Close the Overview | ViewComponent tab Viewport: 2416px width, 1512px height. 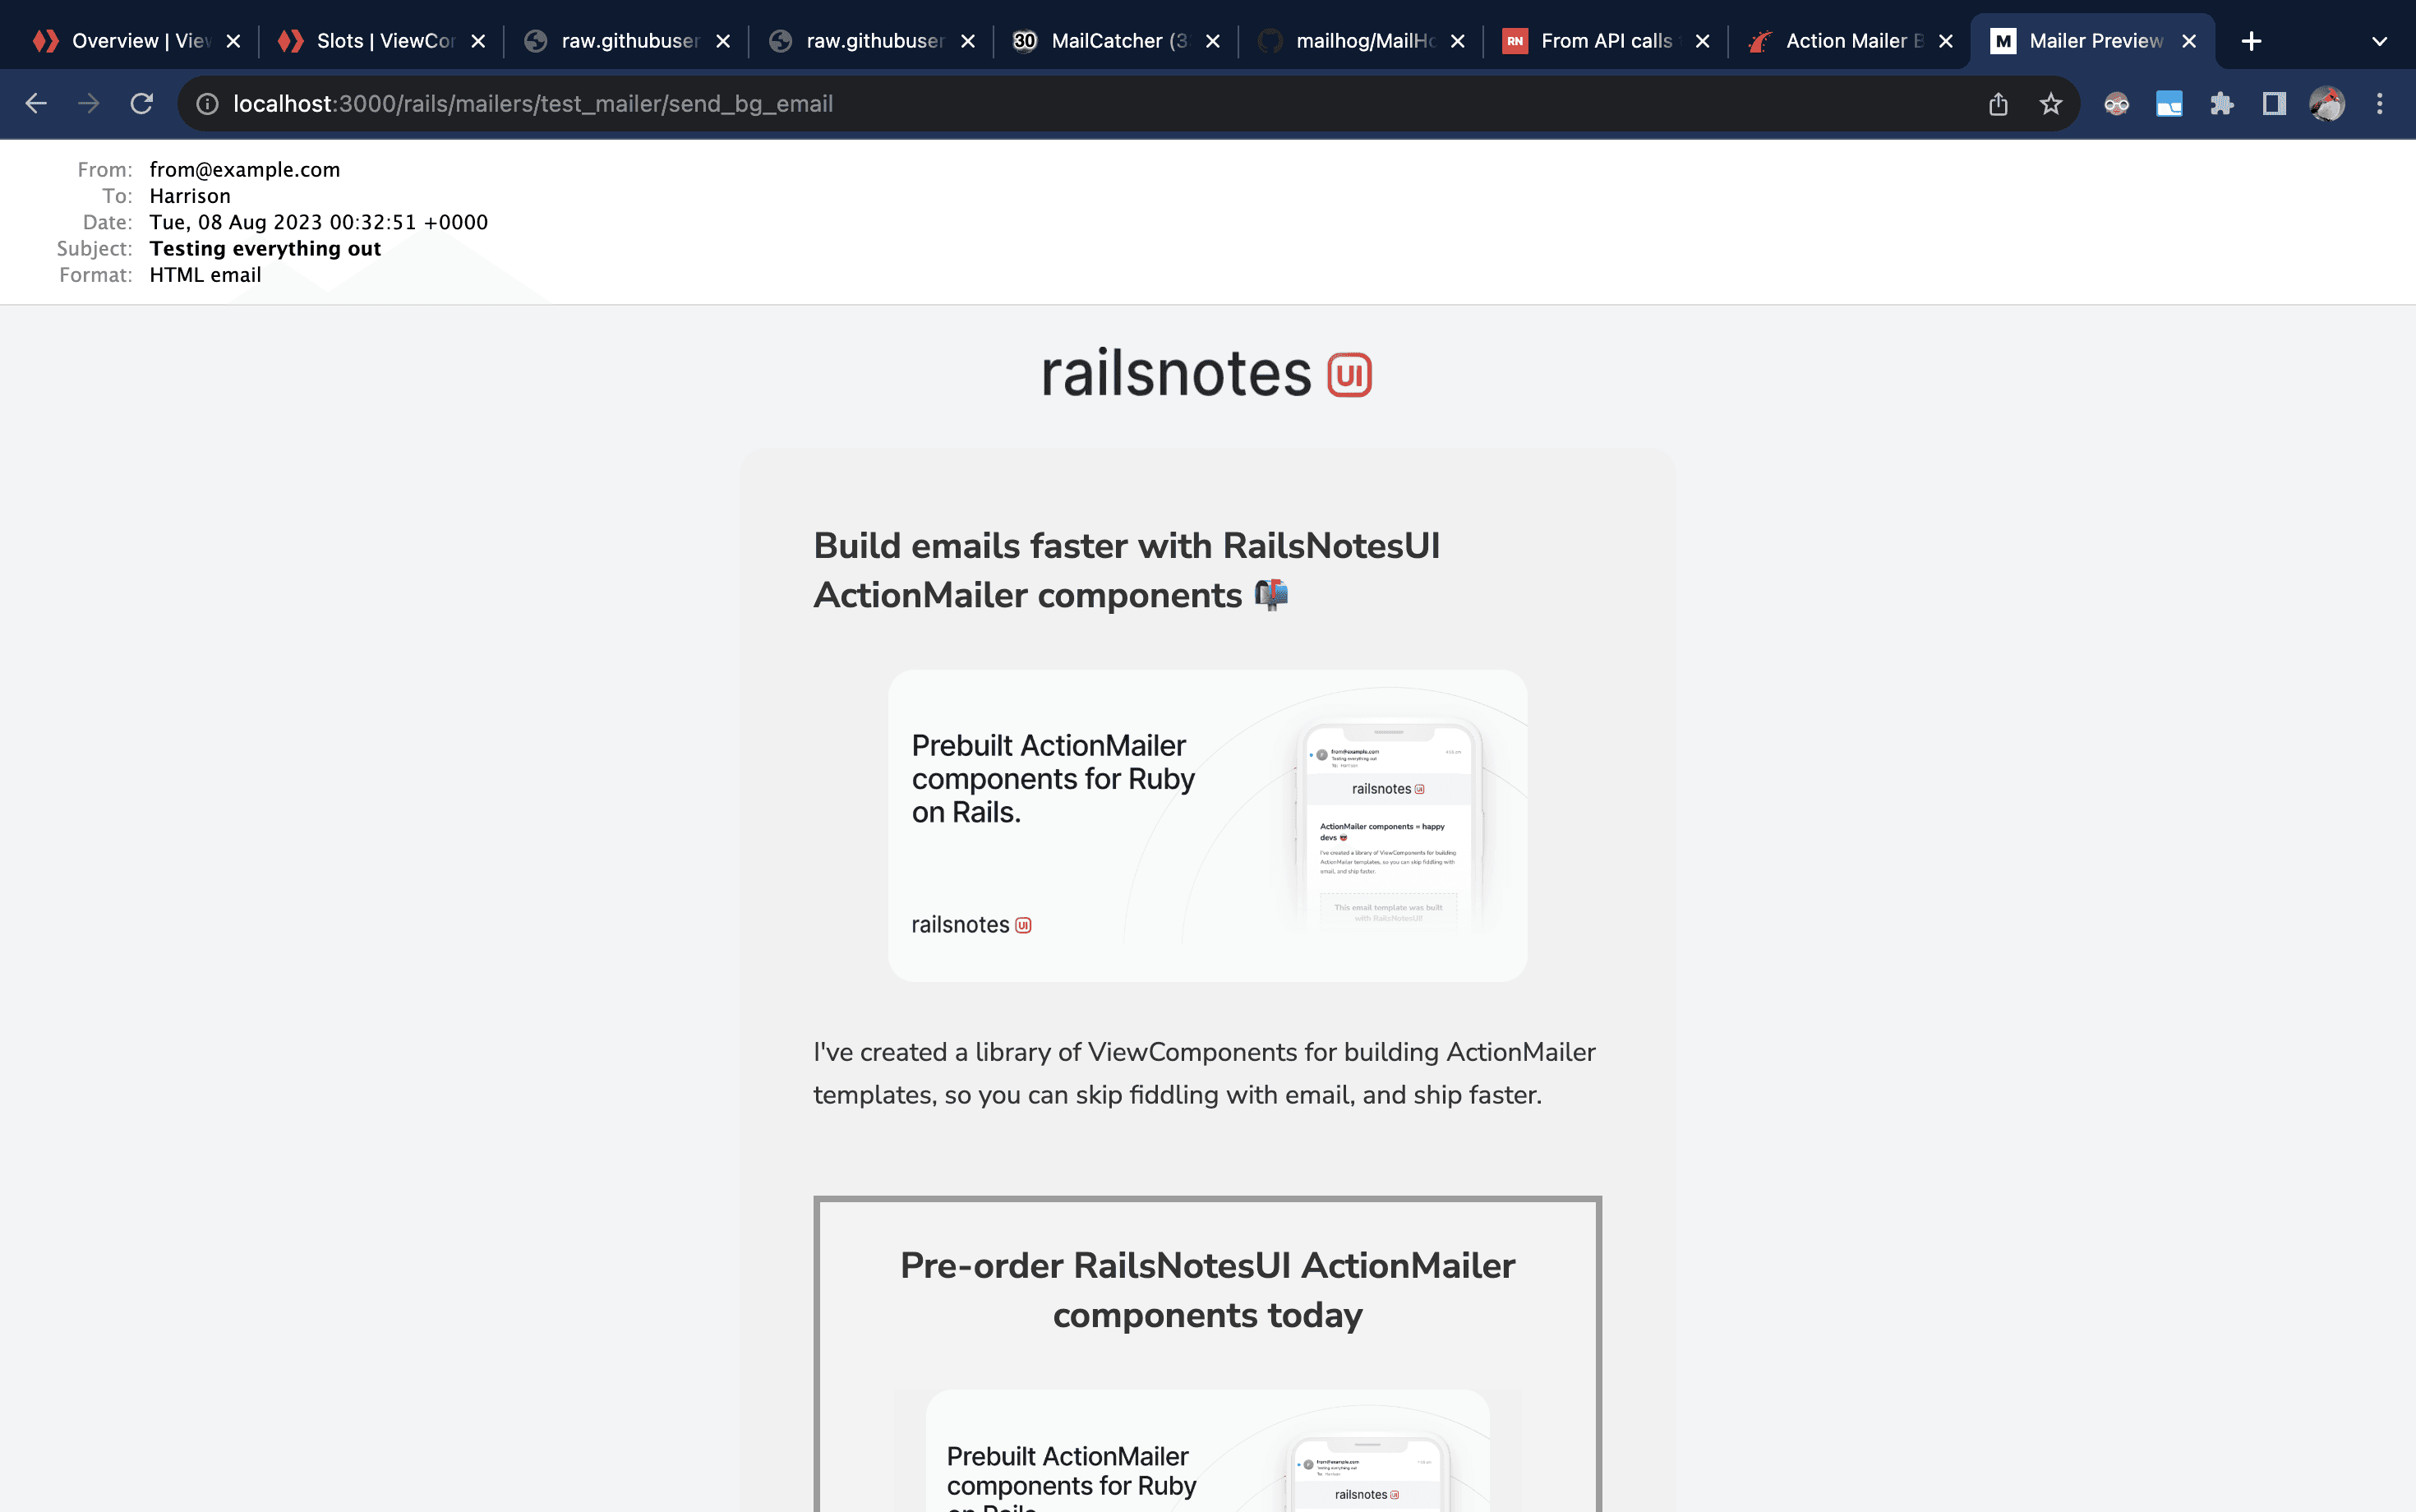(x=233, y=41)
